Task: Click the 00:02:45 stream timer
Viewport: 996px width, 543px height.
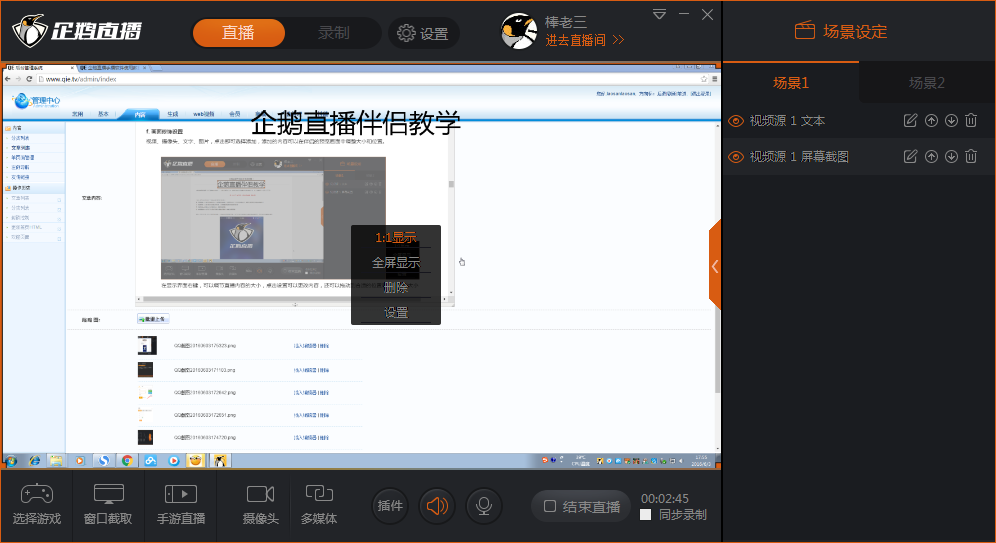Action: [x=664, y=499]
